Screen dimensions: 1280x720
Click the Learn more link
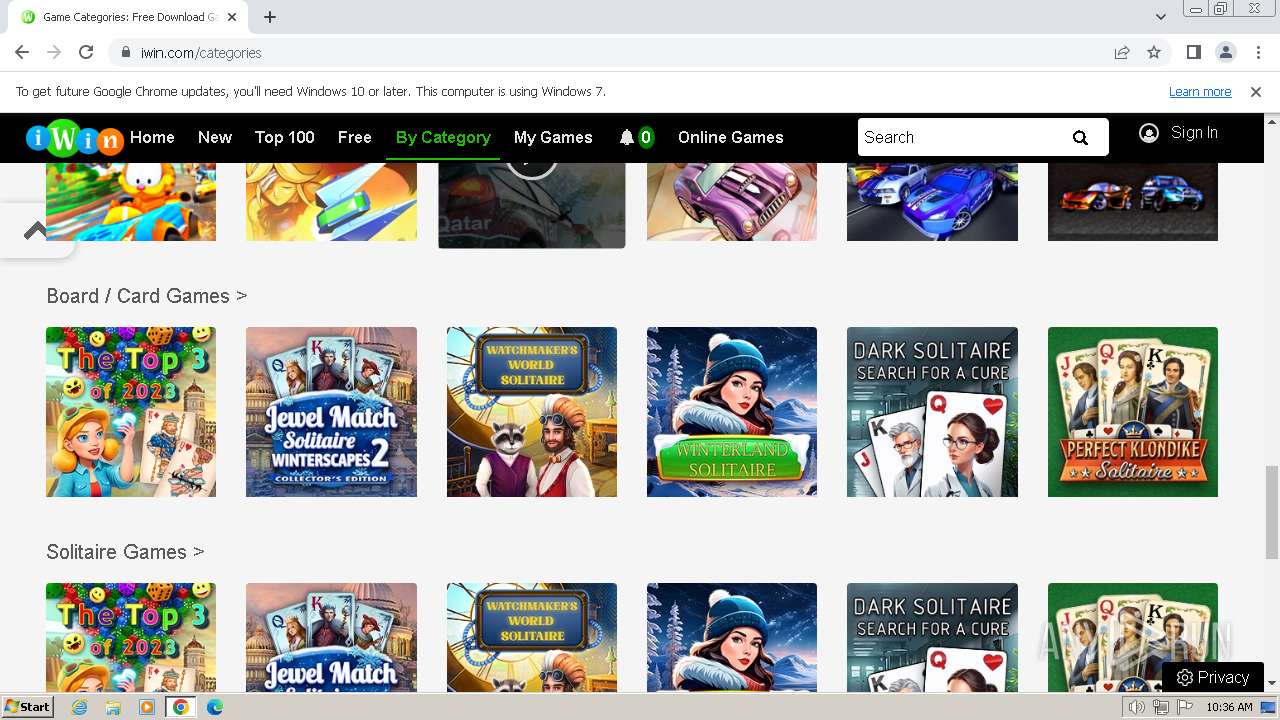coord(1200,92)
